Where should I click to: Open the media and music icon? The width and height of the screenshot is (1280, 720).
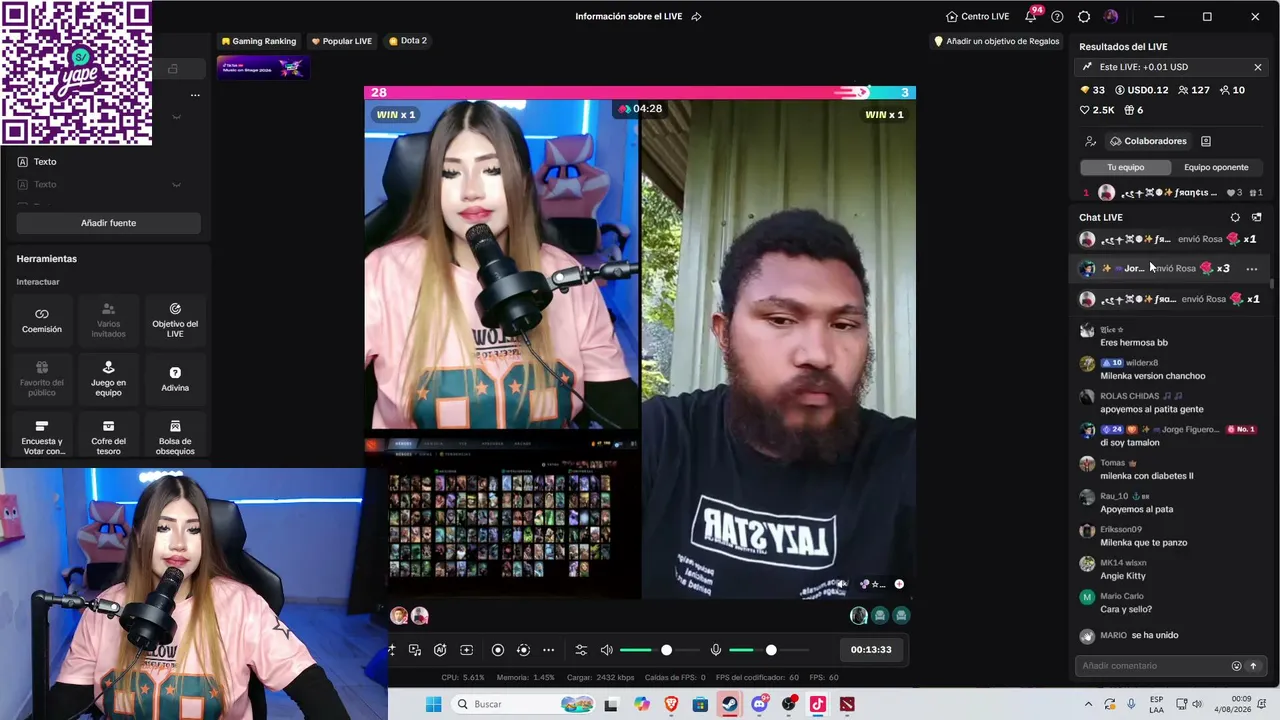pos(415,650)
